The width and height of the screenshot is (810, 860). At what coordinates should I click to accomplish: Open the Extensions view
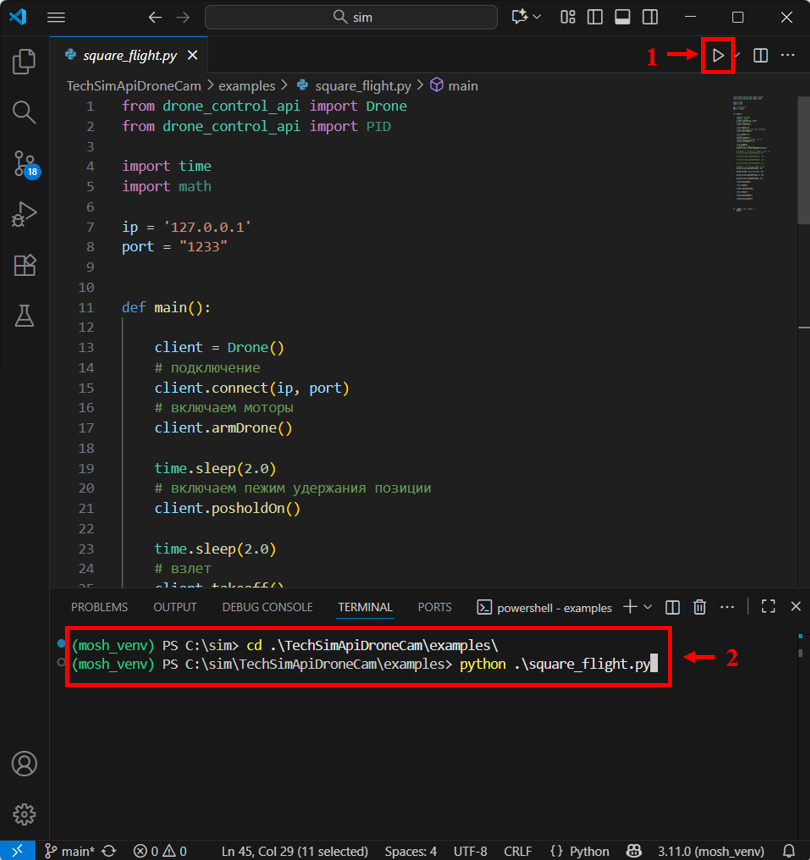[x=24, y=265]
